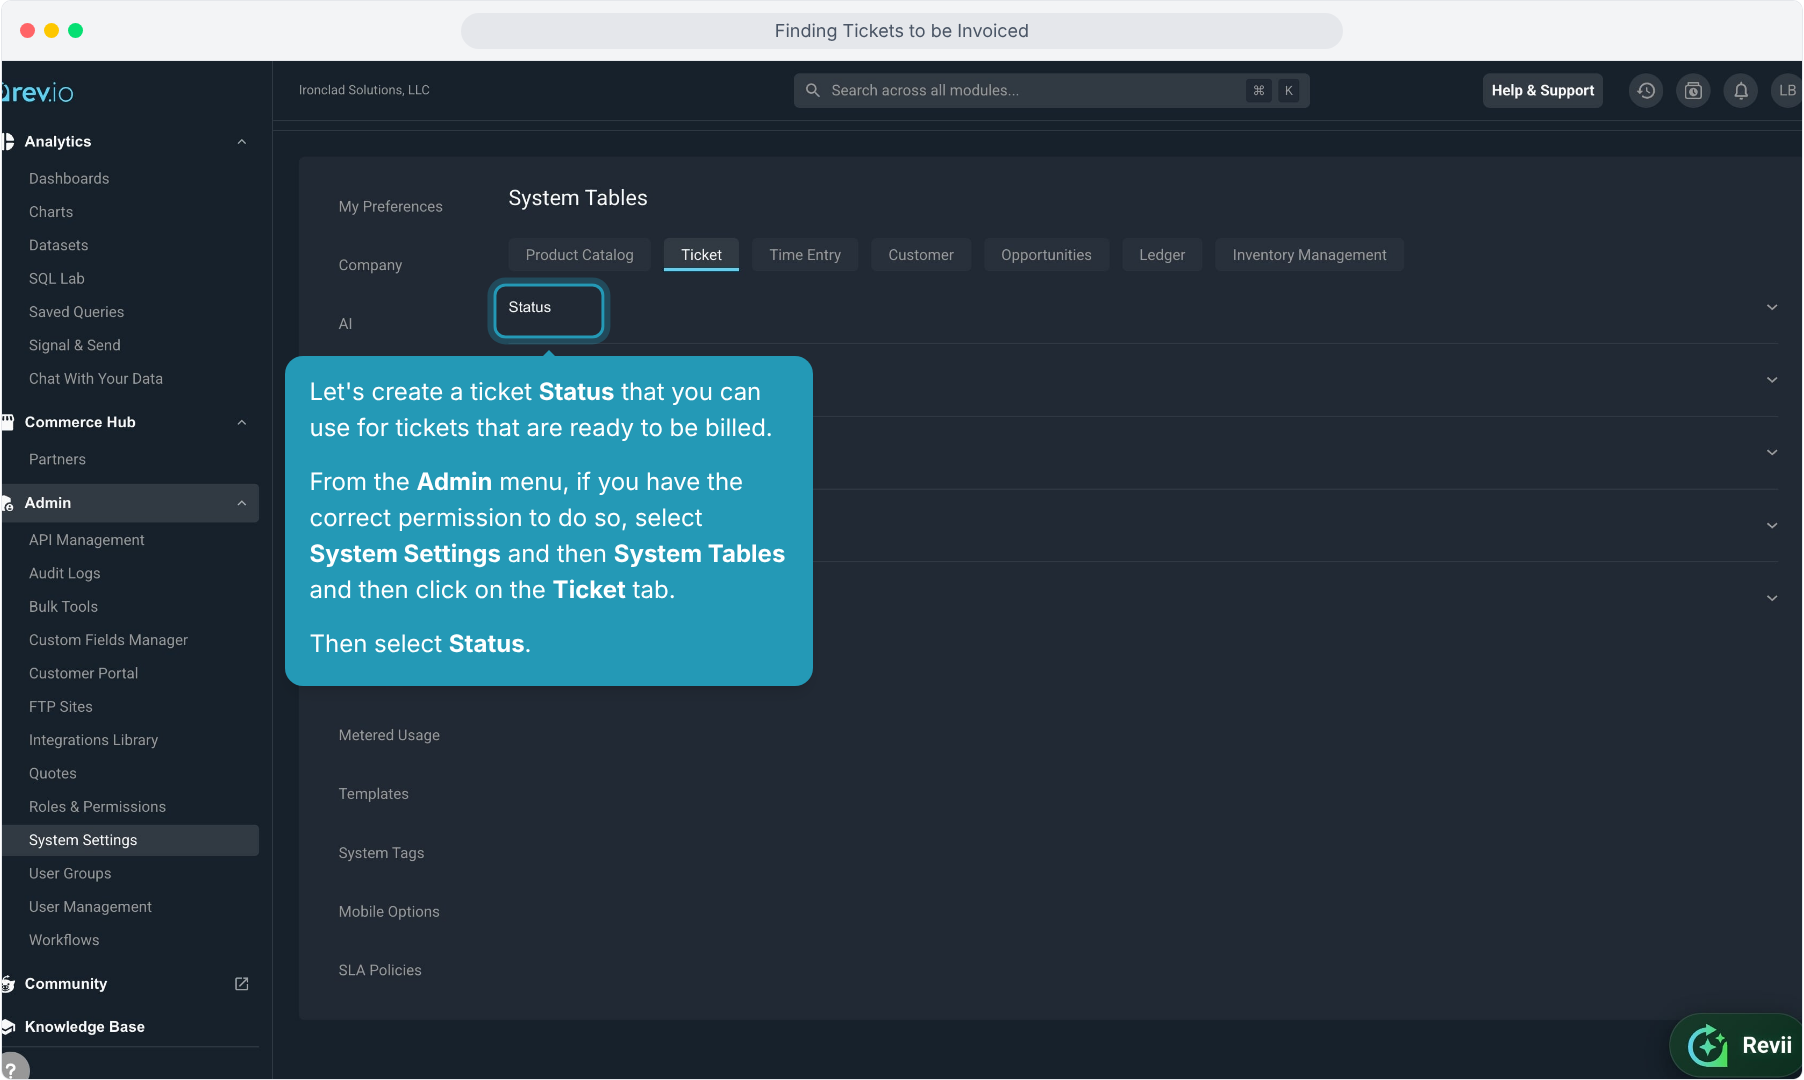Expand the Status row chevron
Screen dimensions: 1804x1080
1772,307
